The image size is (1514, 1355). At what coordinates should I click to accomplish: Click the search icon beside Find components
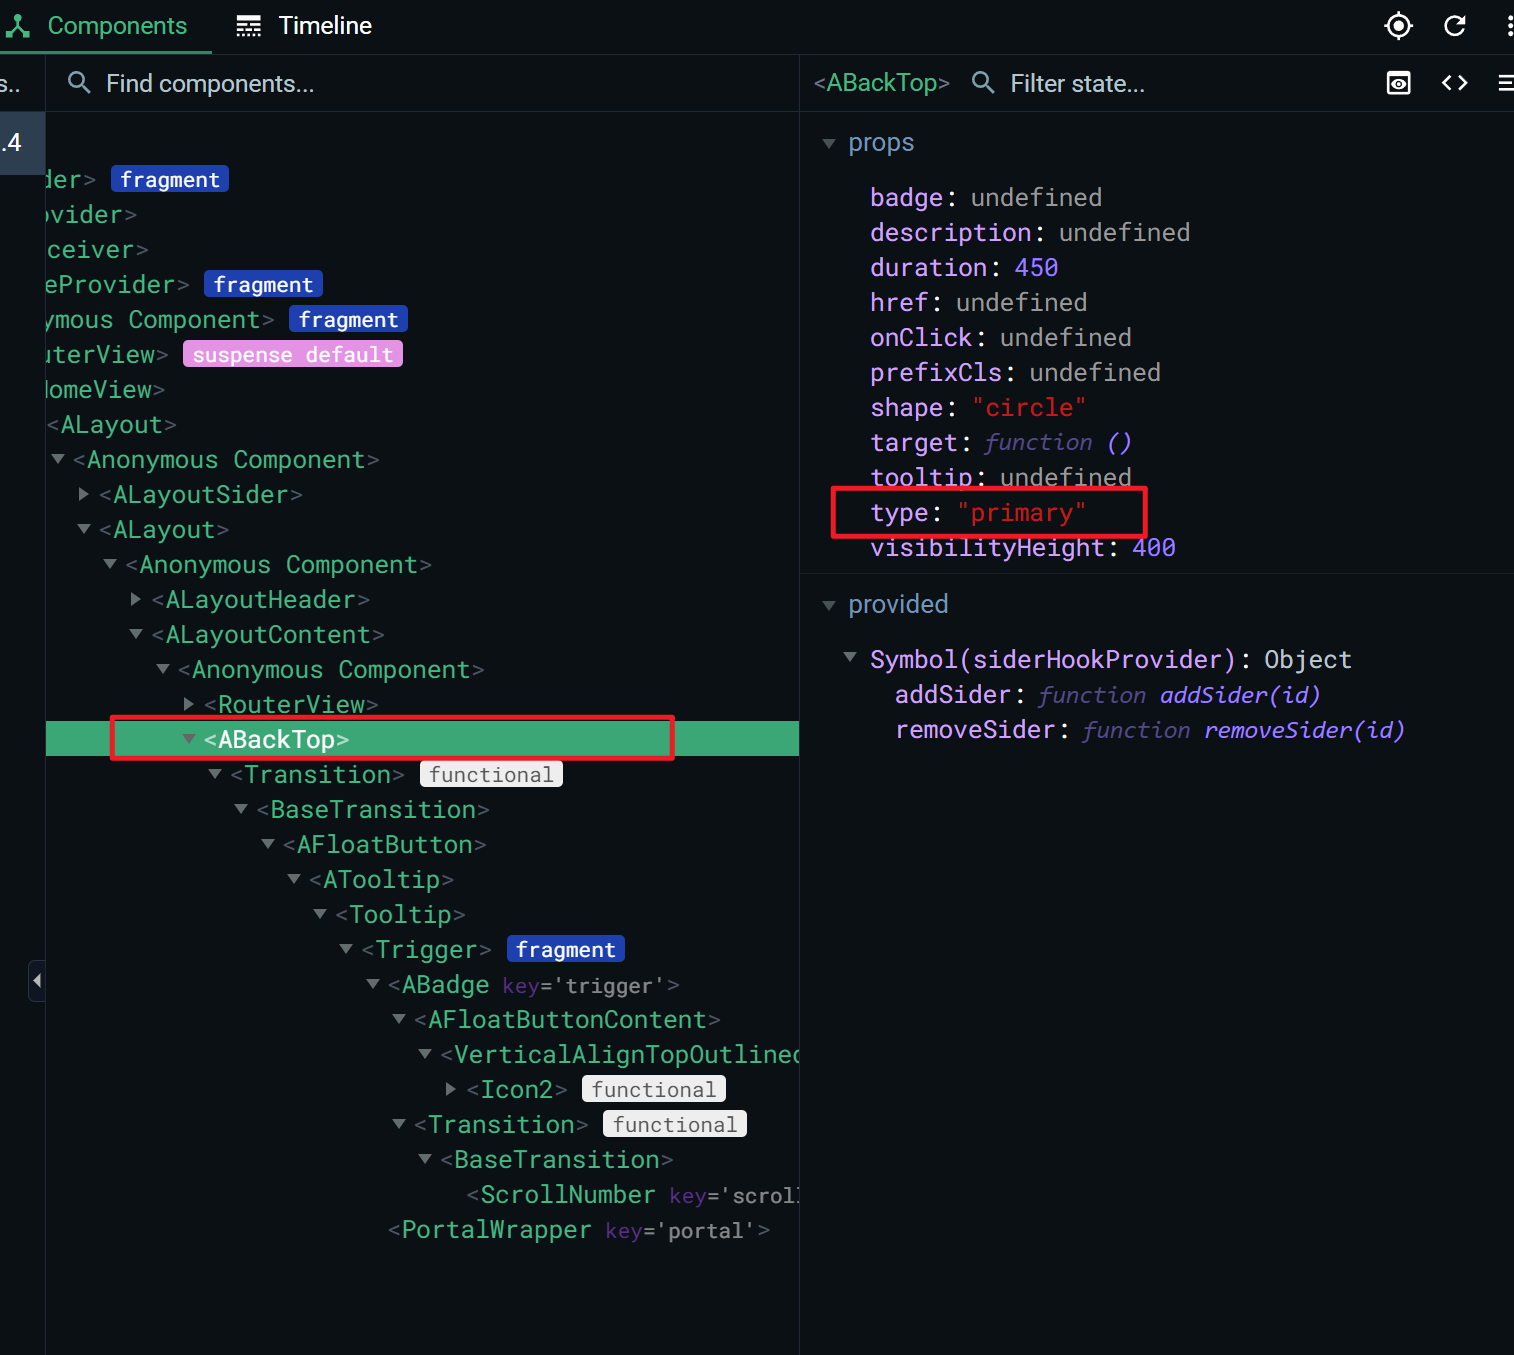point(79,82)
